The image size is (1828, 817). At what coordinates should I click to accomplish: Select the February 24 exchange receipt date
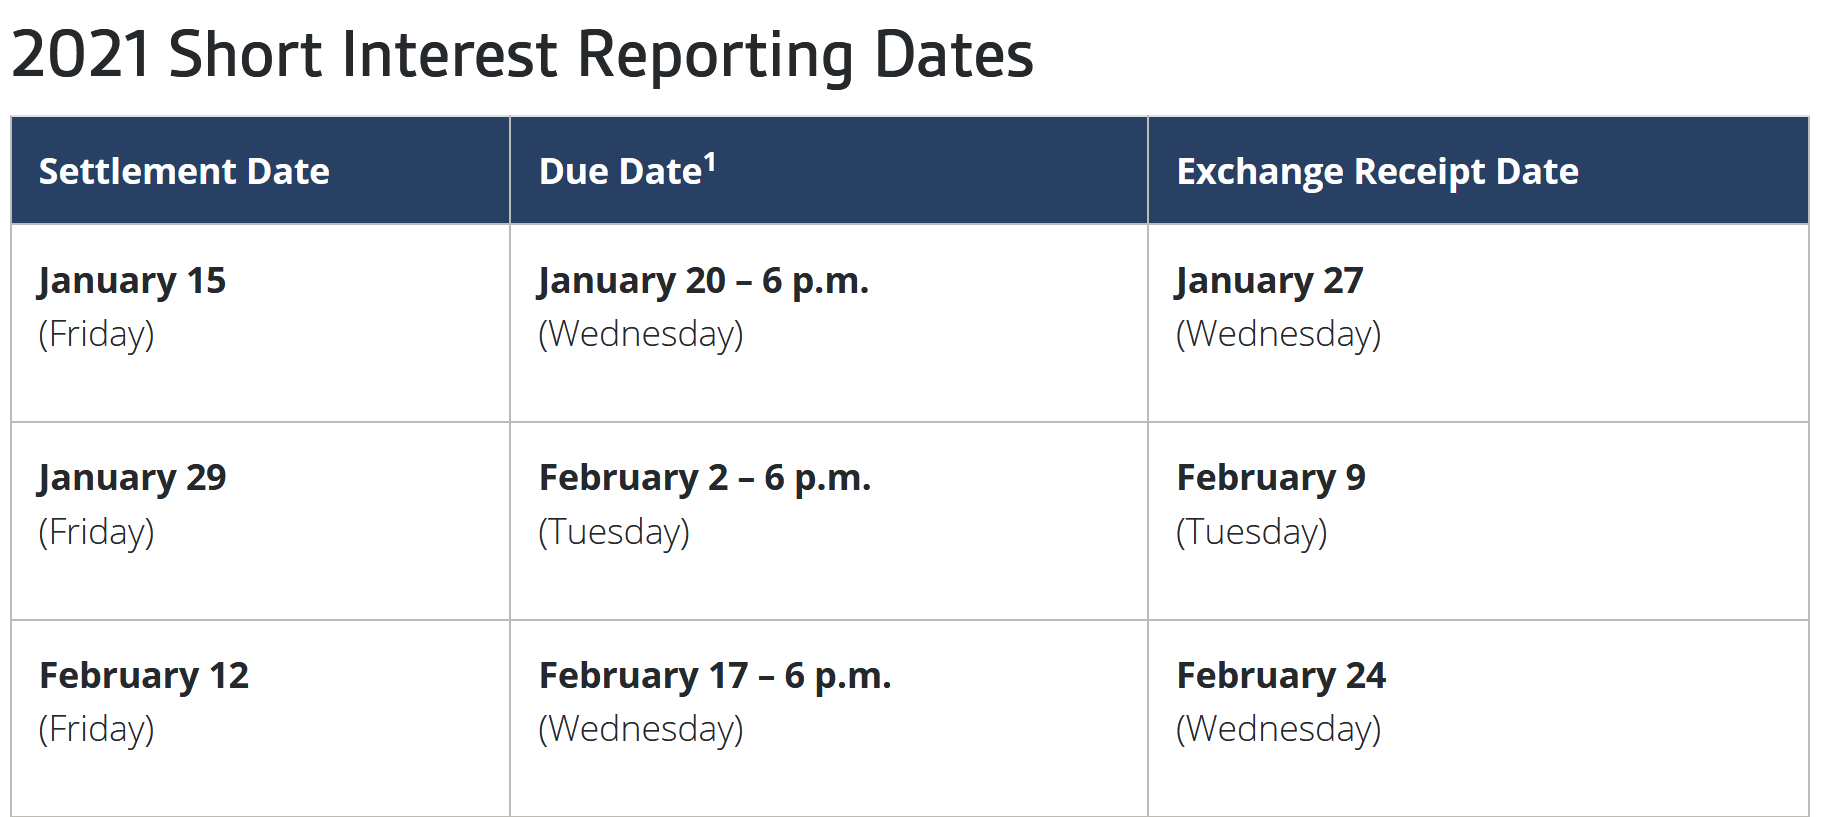1281,676
